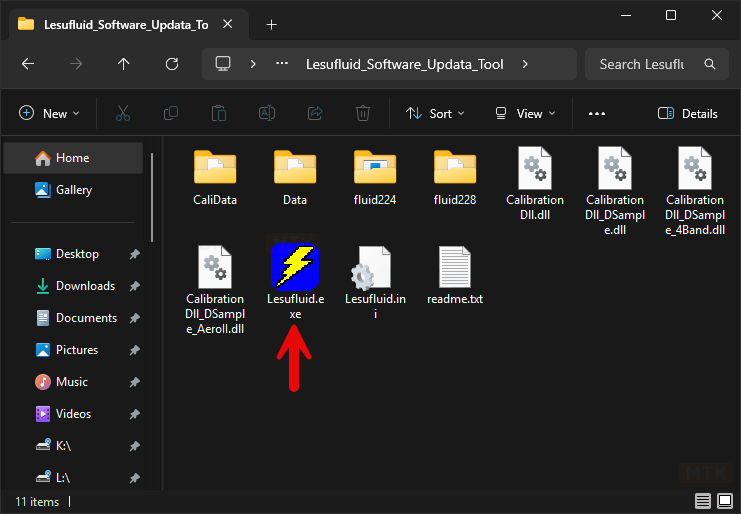
Task: Go to Downloads in sidebar
Action: click(84, 286)
